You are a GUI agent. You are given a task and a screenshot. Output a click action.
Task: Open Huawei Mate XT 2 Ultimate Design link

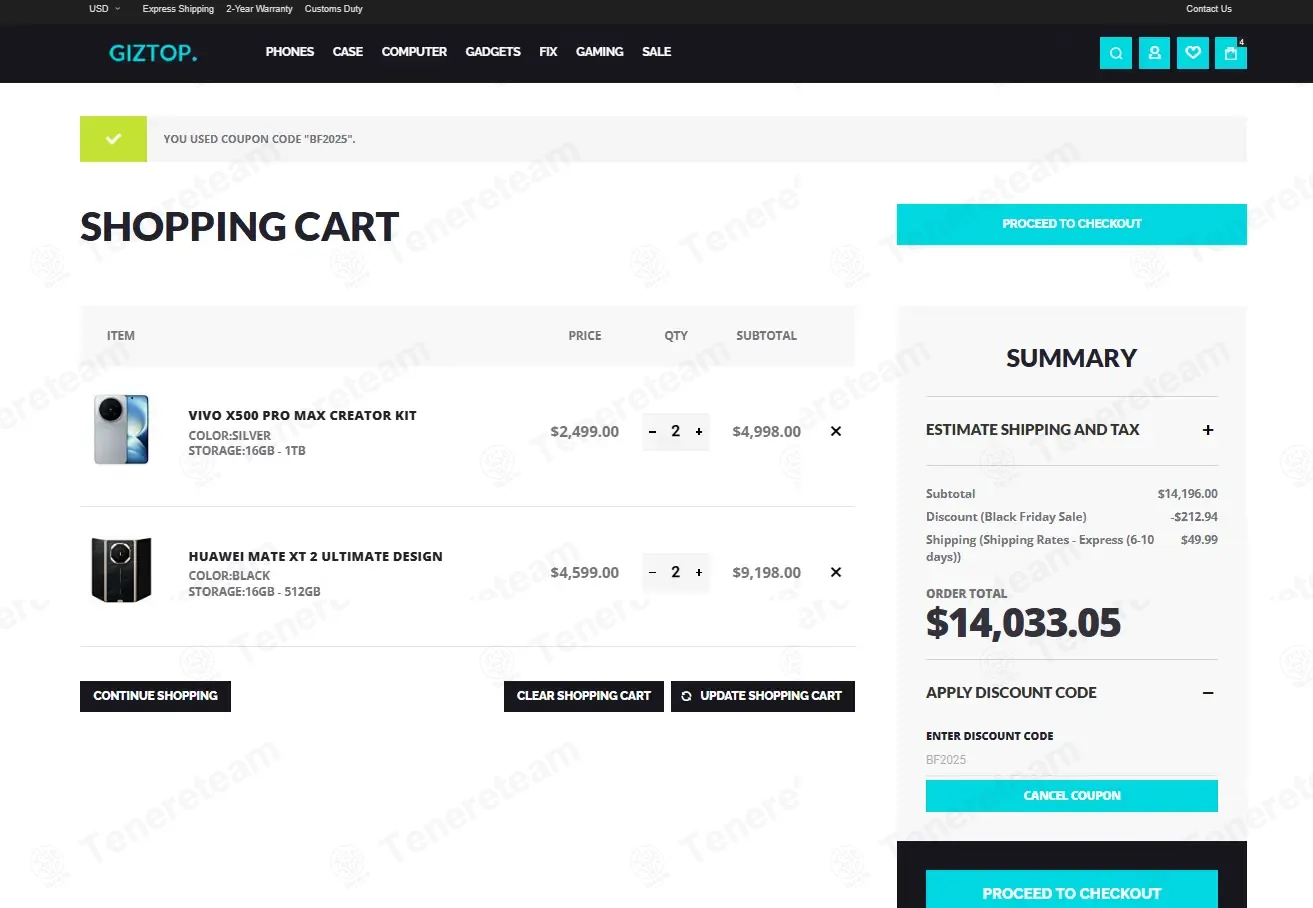pyautogui.click(x=316, y=557)
